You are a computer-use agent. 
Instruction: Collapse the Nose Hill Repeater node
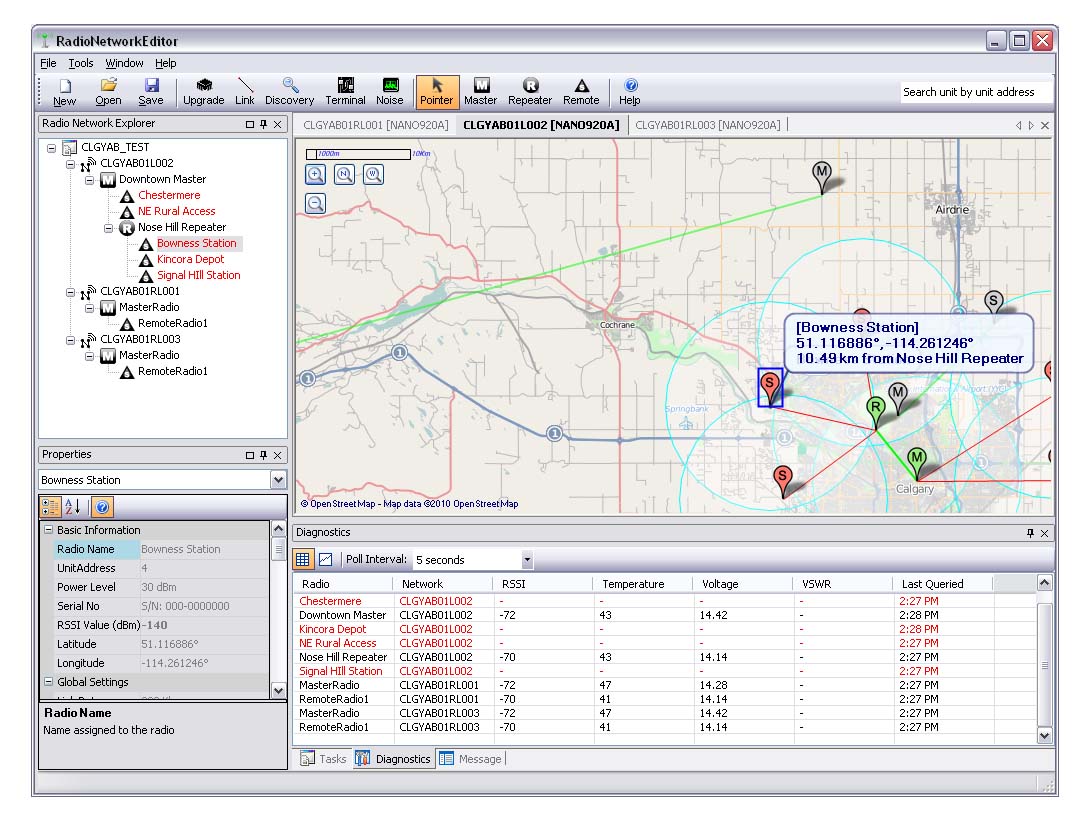[x=108, y=228]
